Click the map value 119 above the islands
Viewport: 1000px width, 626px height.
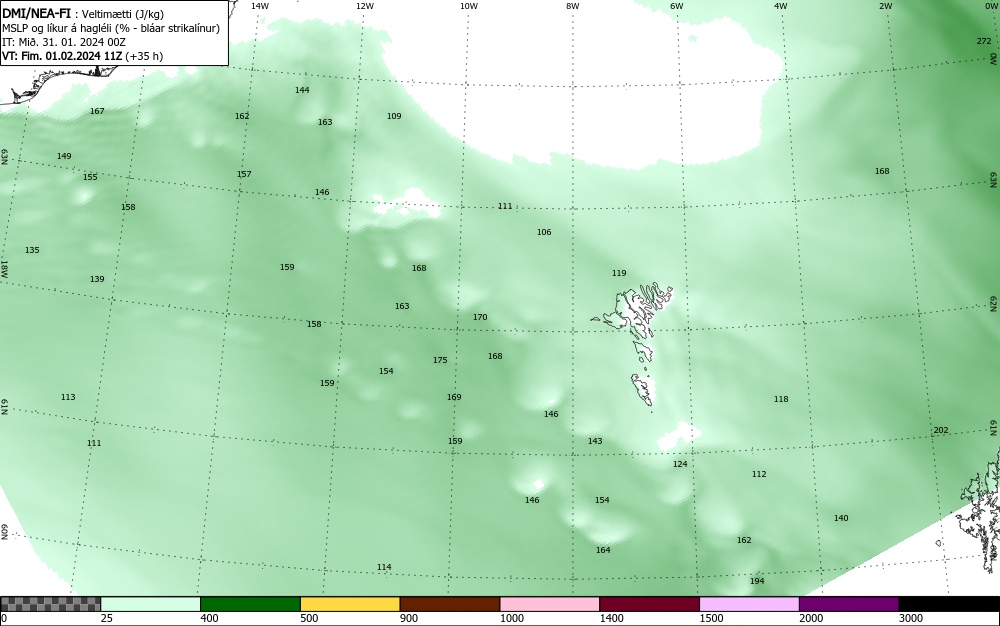619,273
